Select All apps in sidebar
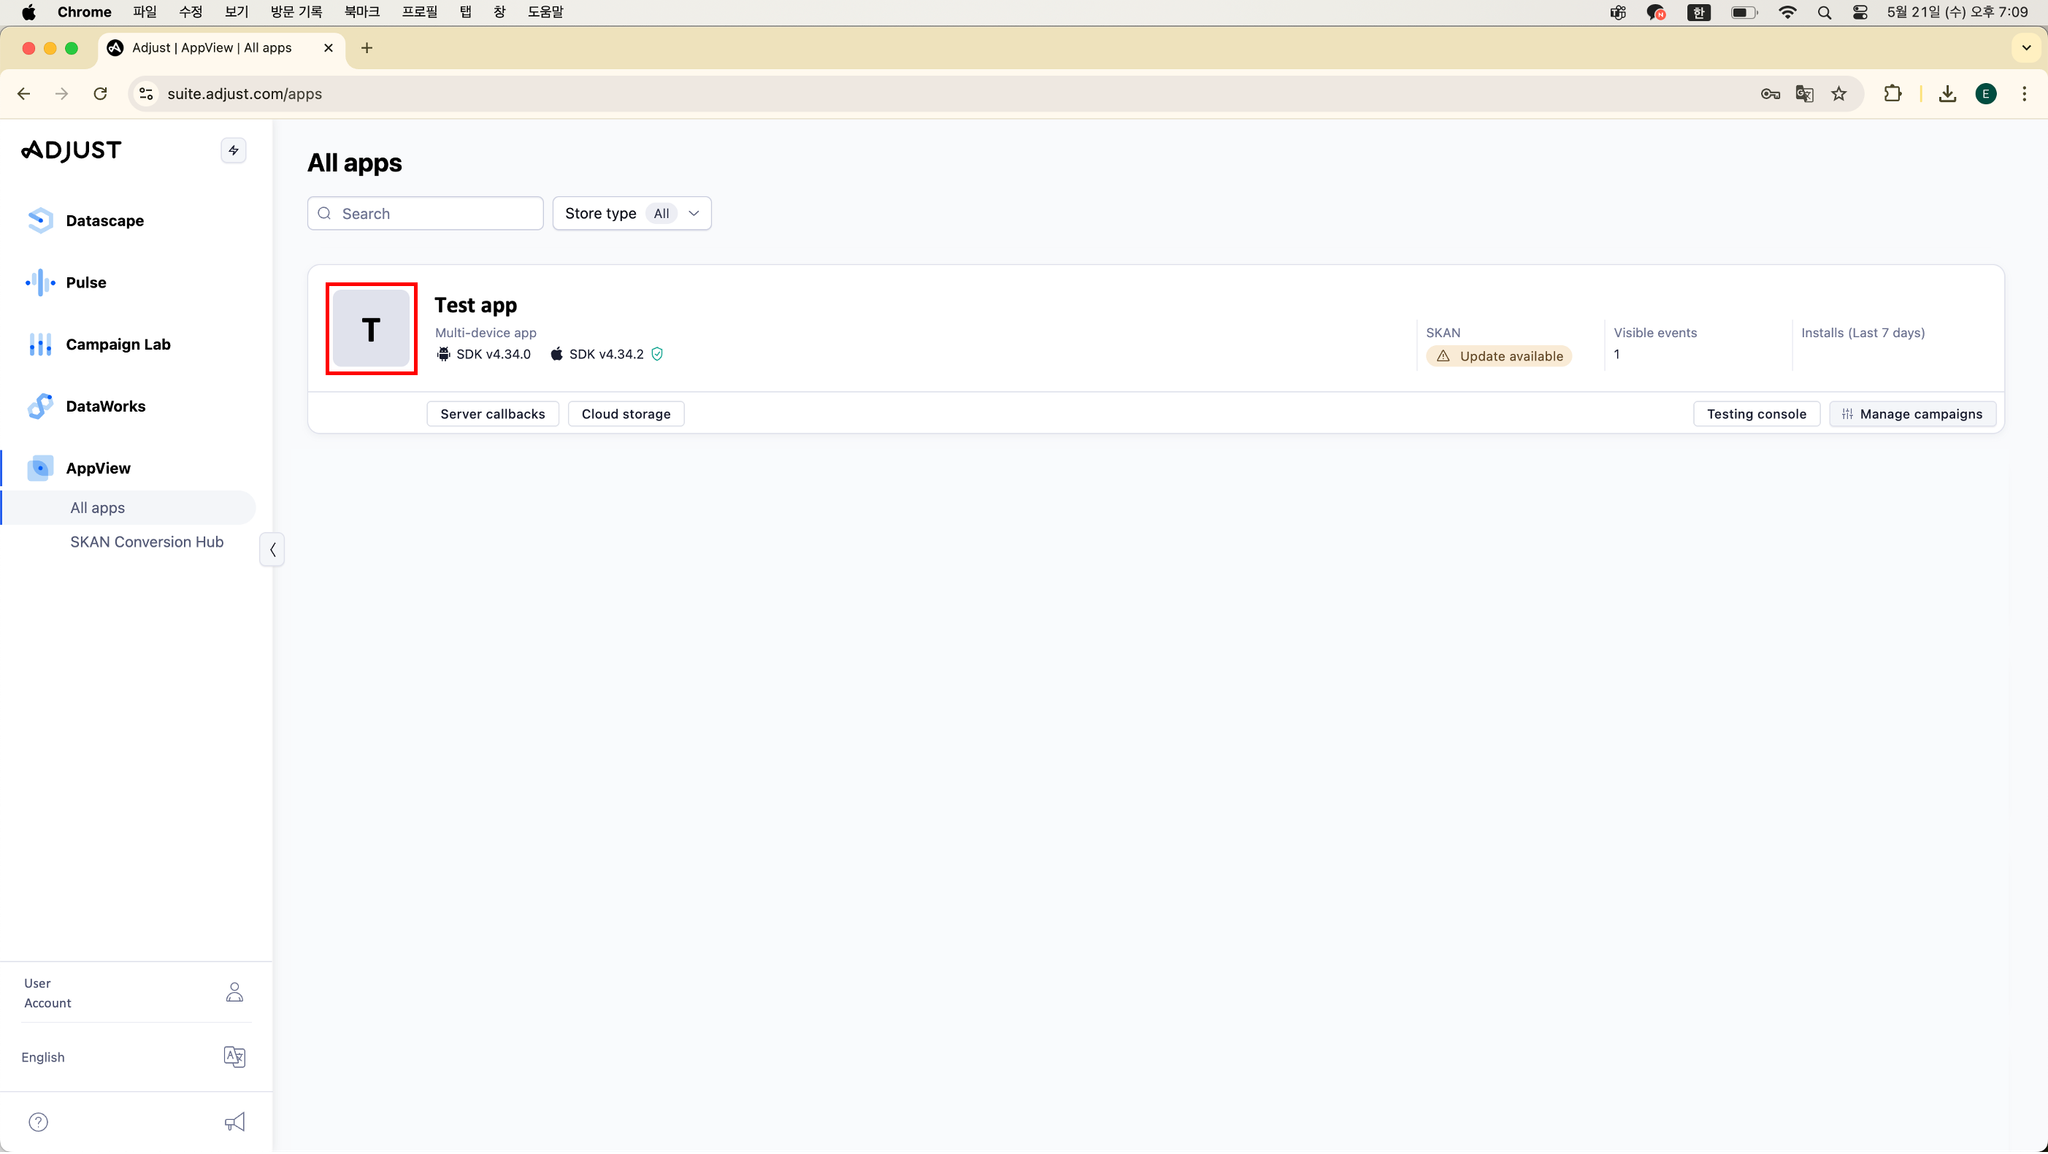The width and height of the screenshot is (2048, 1154). coord(97,508)
